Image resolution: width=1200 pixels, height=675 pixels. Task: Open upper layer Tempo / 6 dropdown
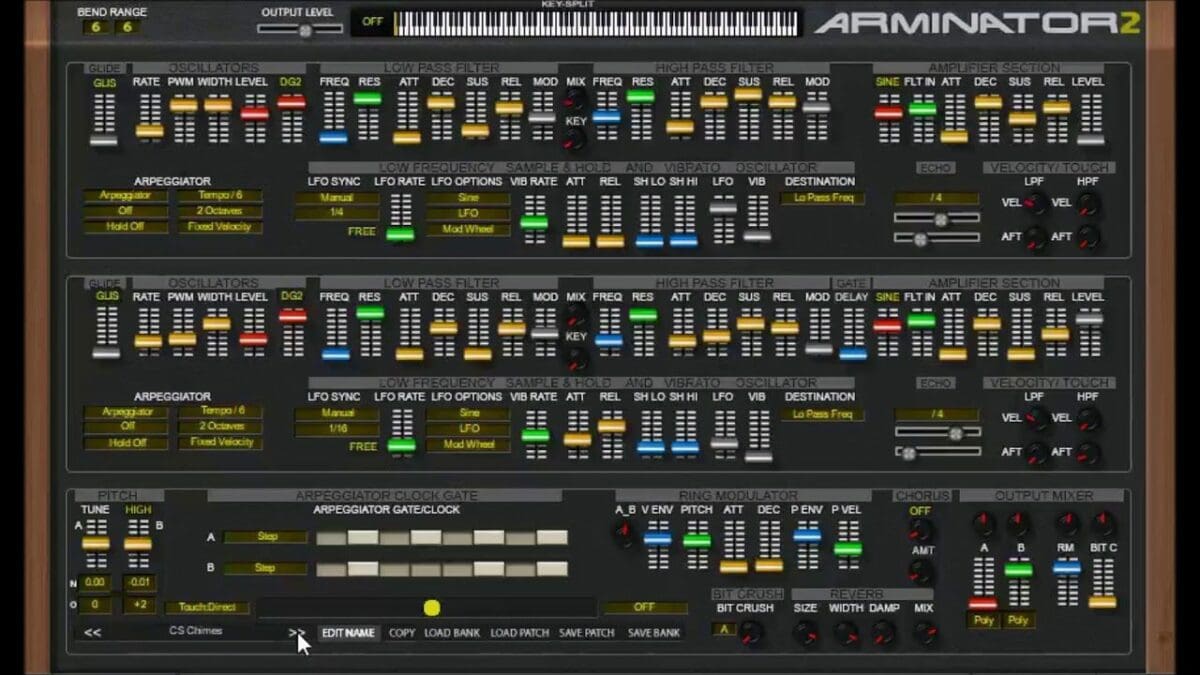click(221, 196)
